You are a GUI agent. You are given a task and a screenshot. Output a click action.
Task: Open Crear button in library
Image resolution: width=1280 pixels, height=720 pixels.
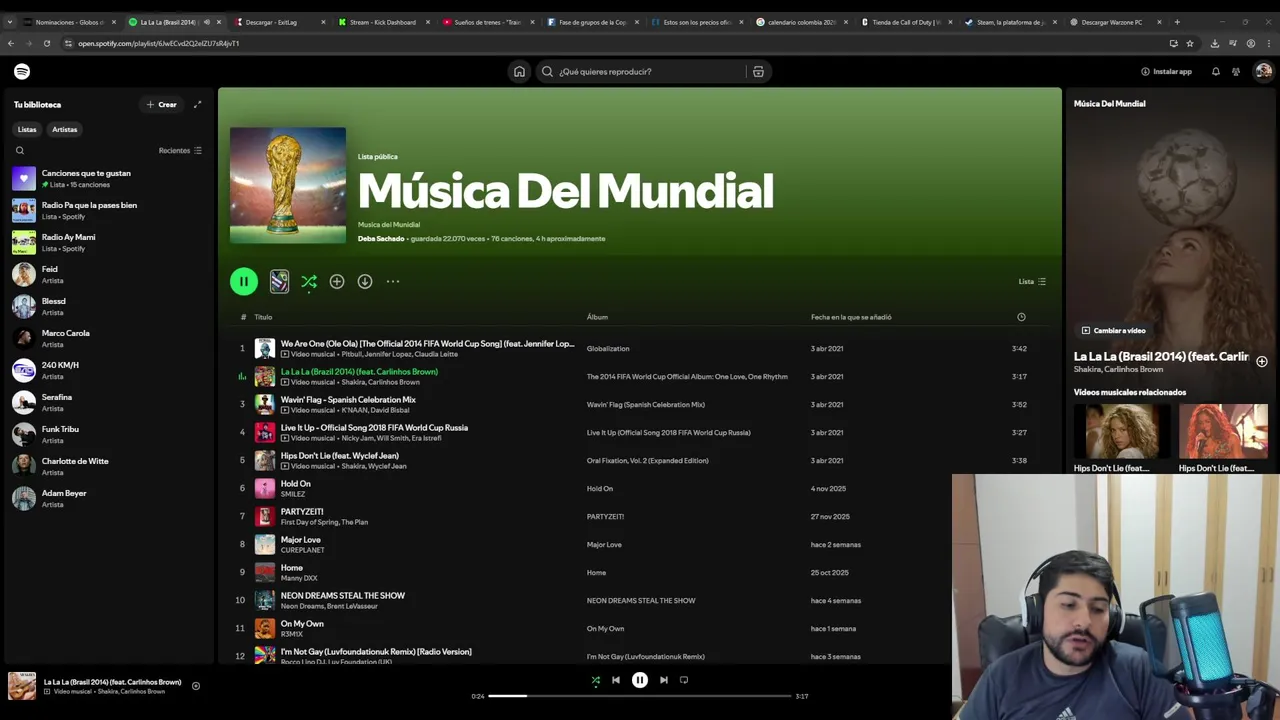(x=161, y=104)
